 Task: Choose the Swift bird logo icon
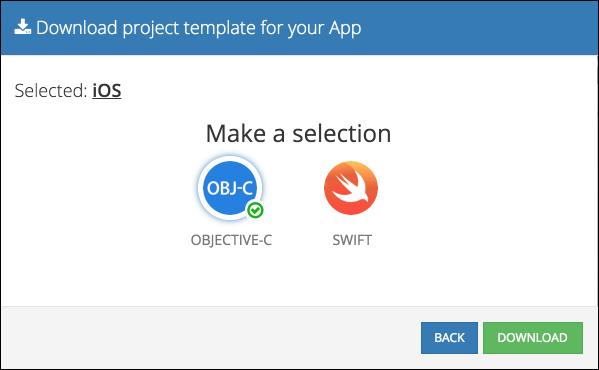coord(351,188)
